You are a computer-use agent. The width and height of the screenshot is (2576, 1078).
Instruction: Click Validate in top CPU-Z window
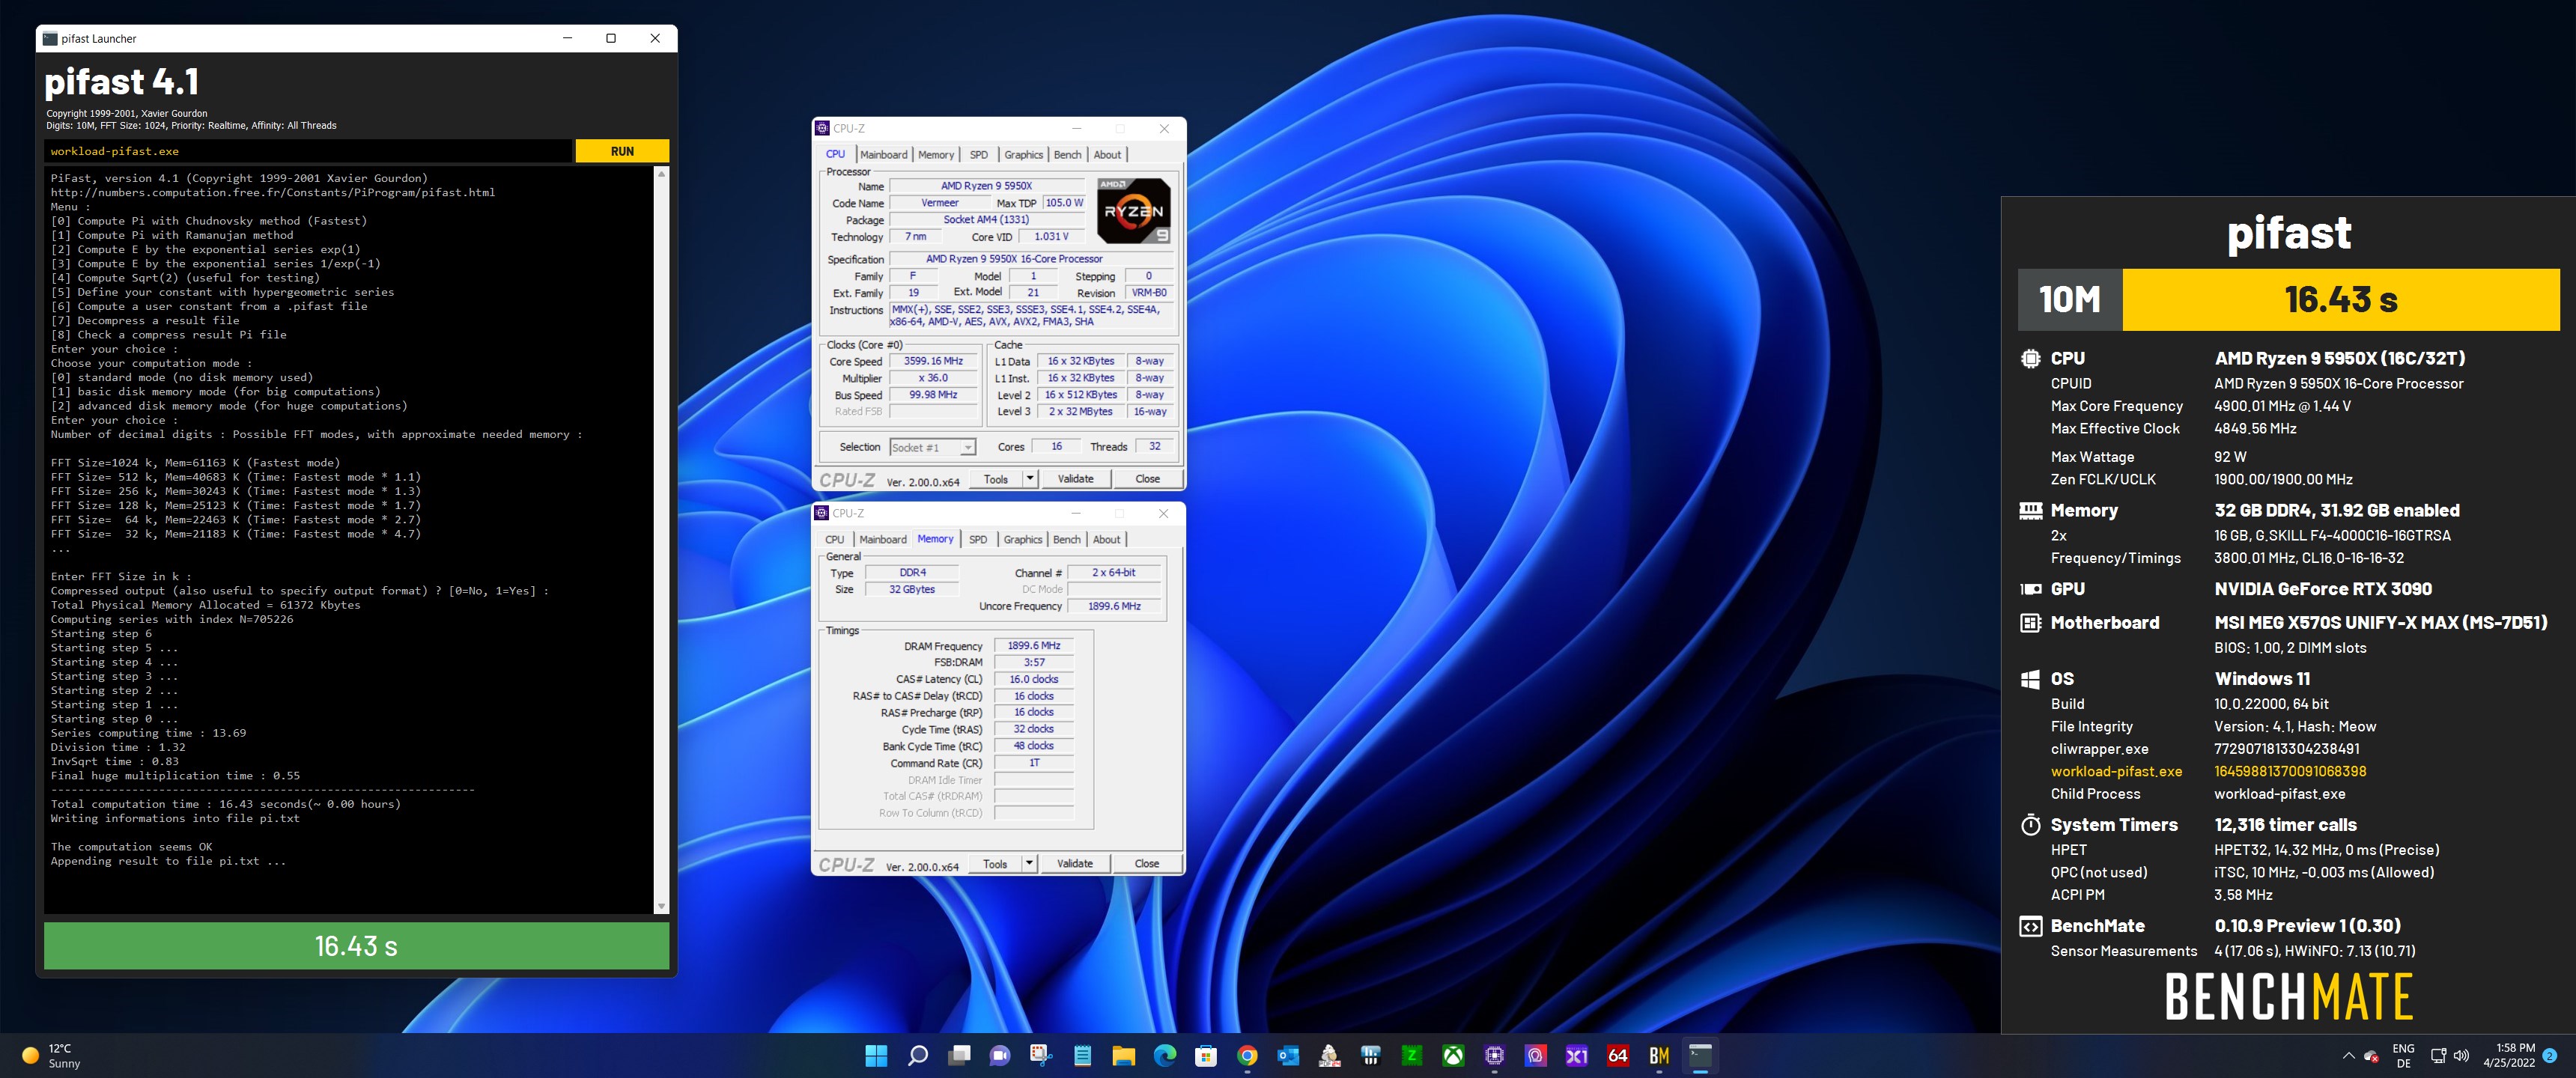point(1075,479)
